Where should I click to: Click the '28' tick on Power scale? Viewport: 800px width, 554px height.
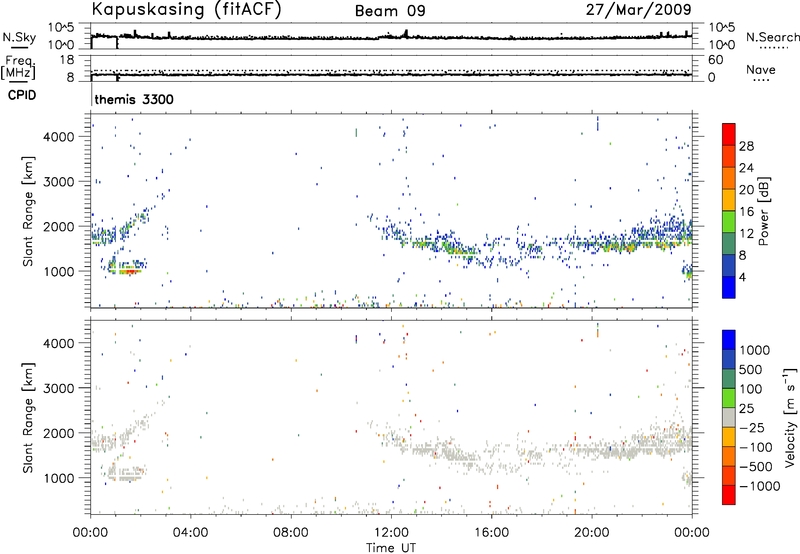pos(746,146)
